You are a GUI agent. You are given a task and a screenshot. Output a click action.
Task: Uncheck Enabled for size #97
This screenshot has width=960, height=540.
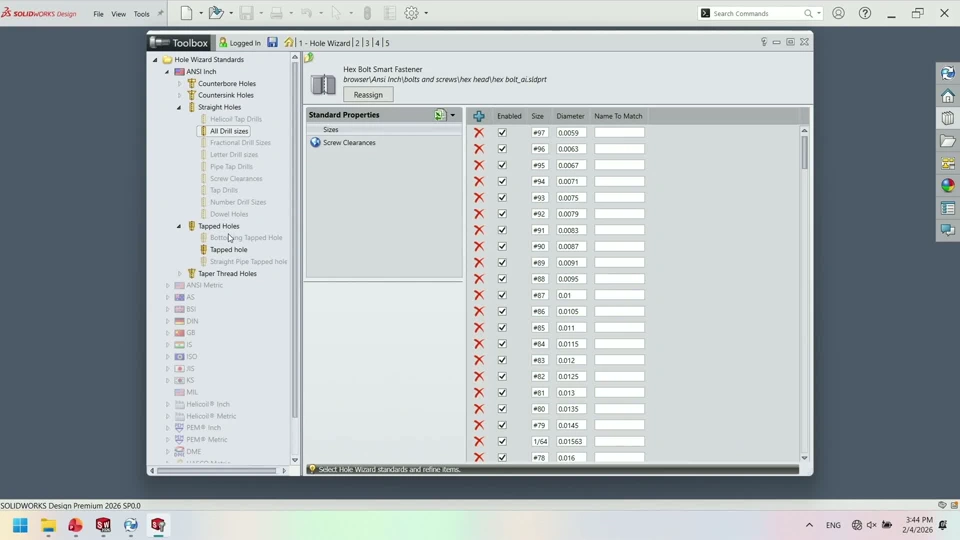[x=502, y=132]
